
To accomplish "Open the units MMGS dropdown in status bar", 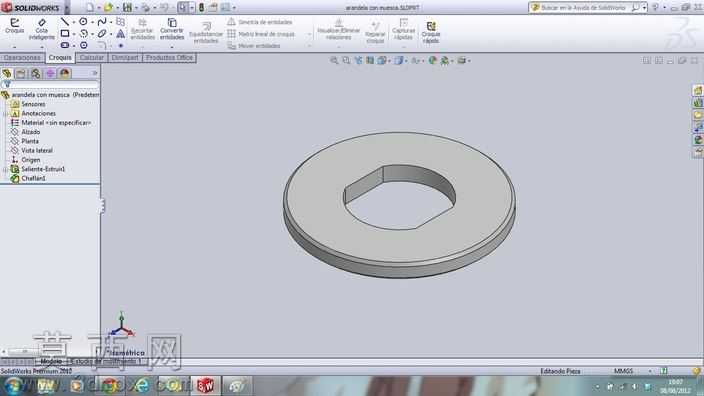I will point(650,371).
